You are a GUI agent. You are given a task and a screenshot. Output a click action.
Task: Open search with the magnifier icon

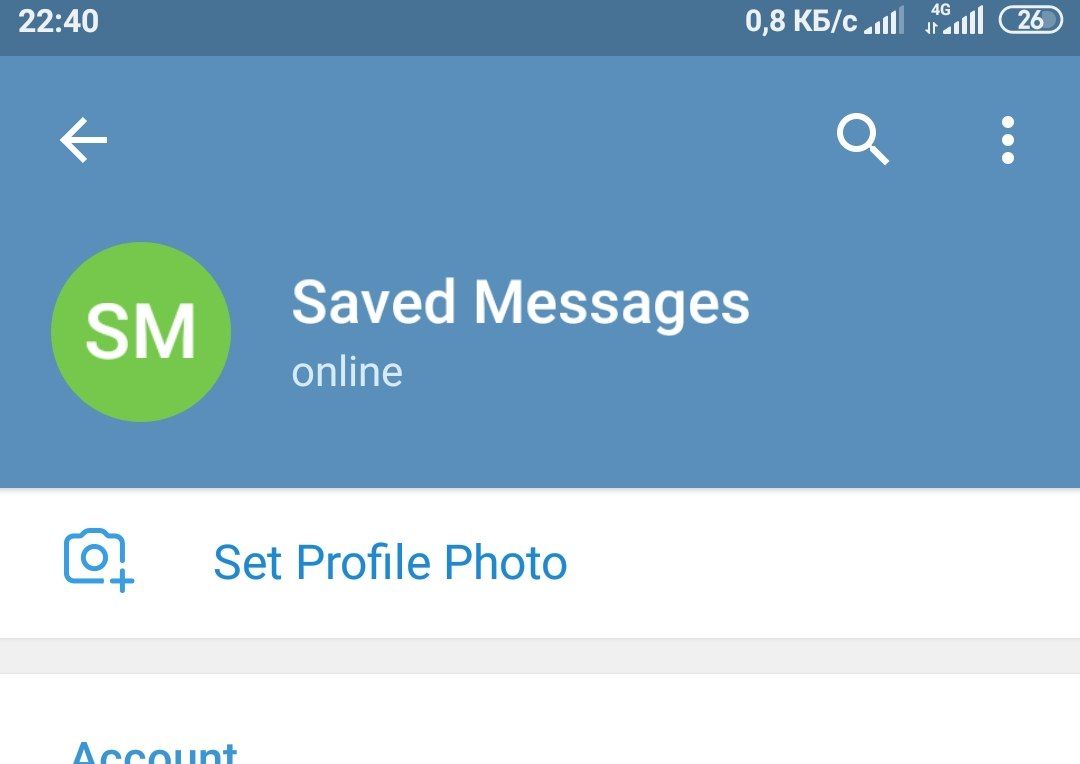(862, 140)
